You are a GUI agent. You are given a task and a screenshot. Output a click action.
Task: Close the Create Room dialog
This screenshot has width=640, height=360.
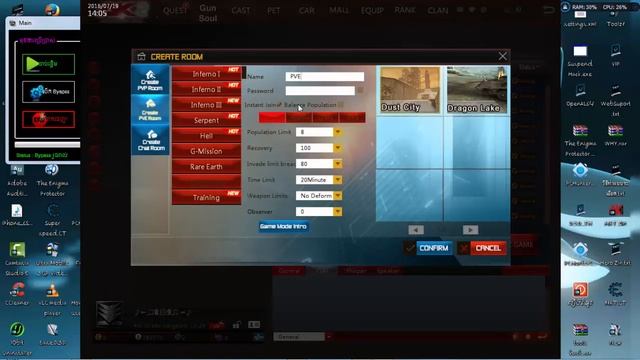[502, 56]
